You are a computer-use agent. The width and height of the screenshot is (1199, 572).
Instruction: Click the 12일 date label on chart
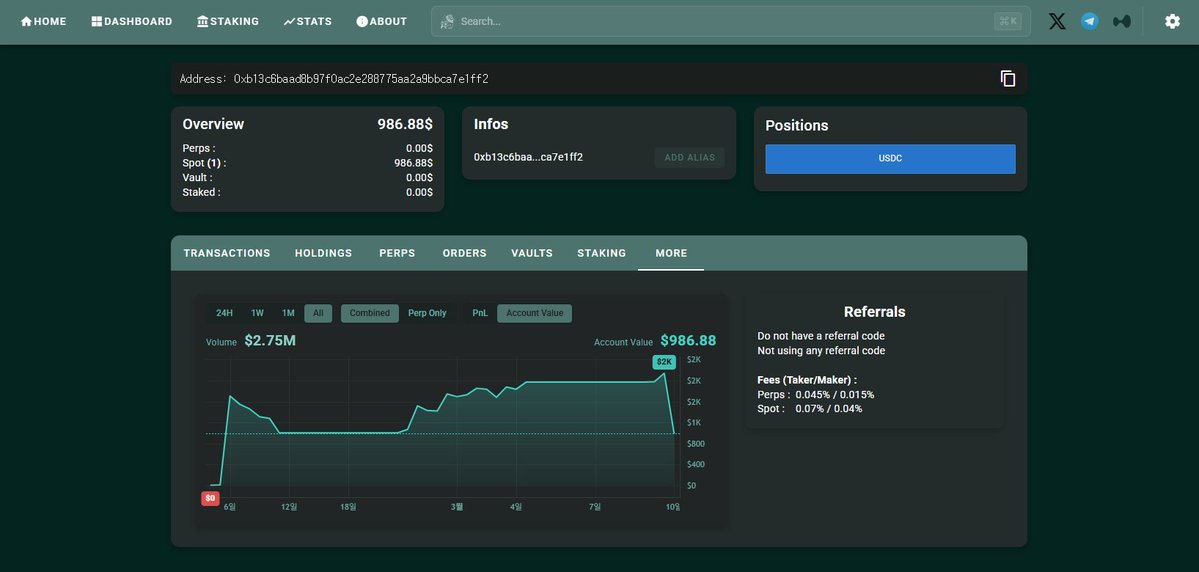289,507
